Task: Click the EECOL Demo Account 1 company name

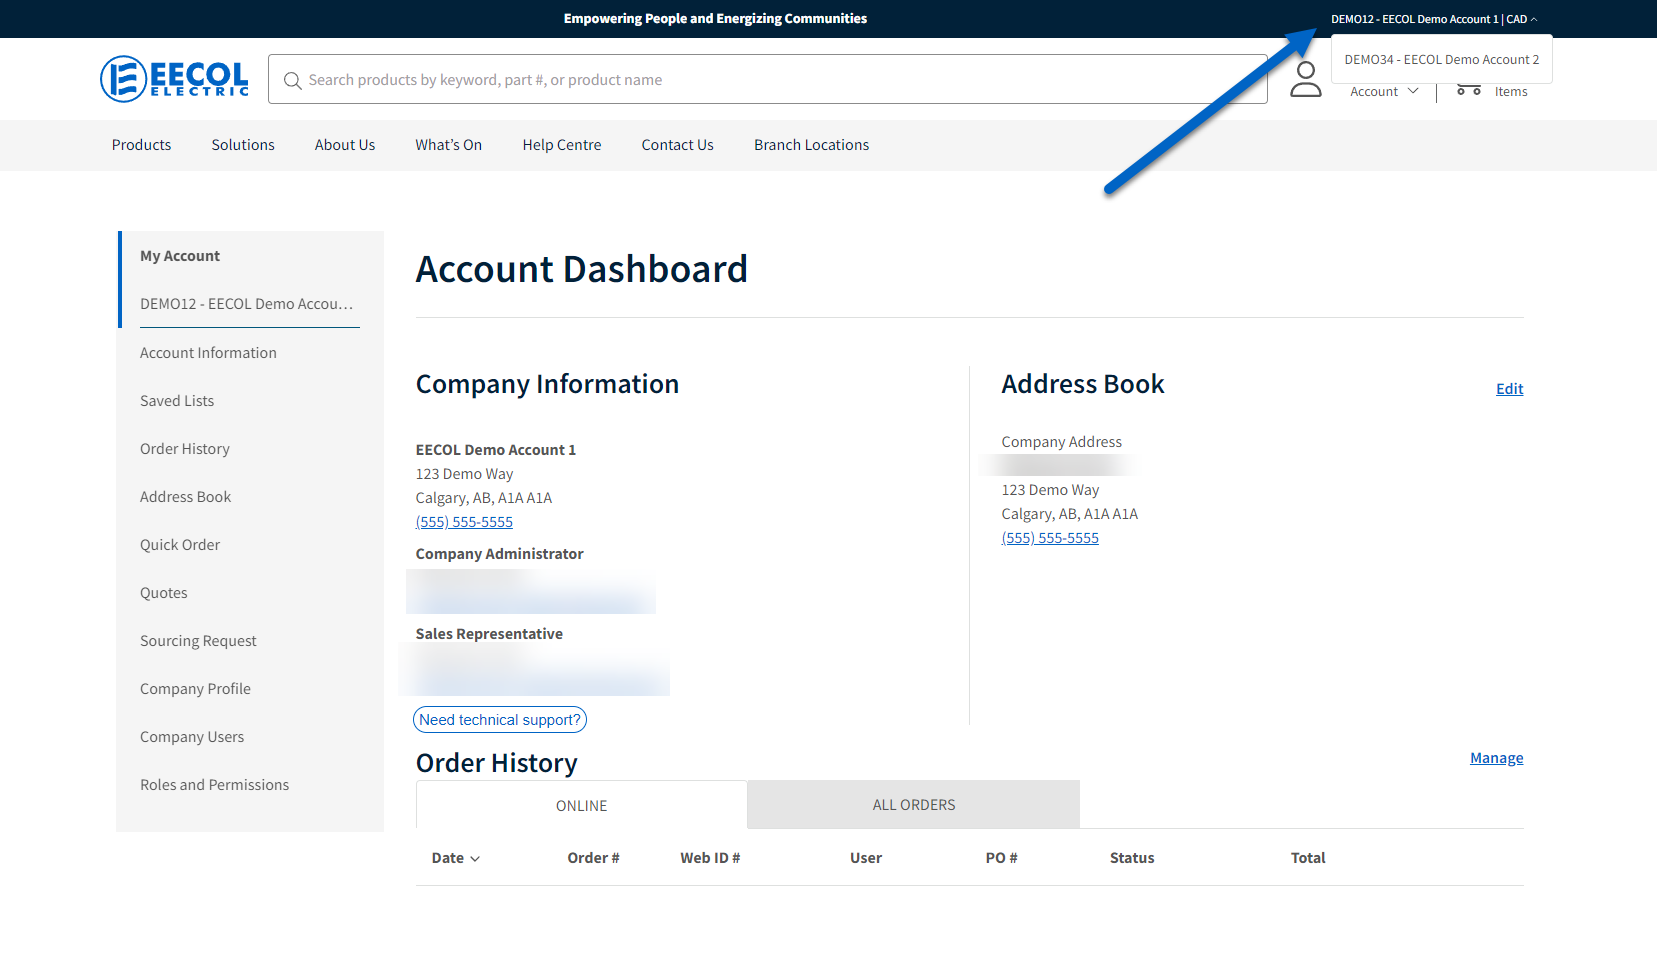Action: 496,450
